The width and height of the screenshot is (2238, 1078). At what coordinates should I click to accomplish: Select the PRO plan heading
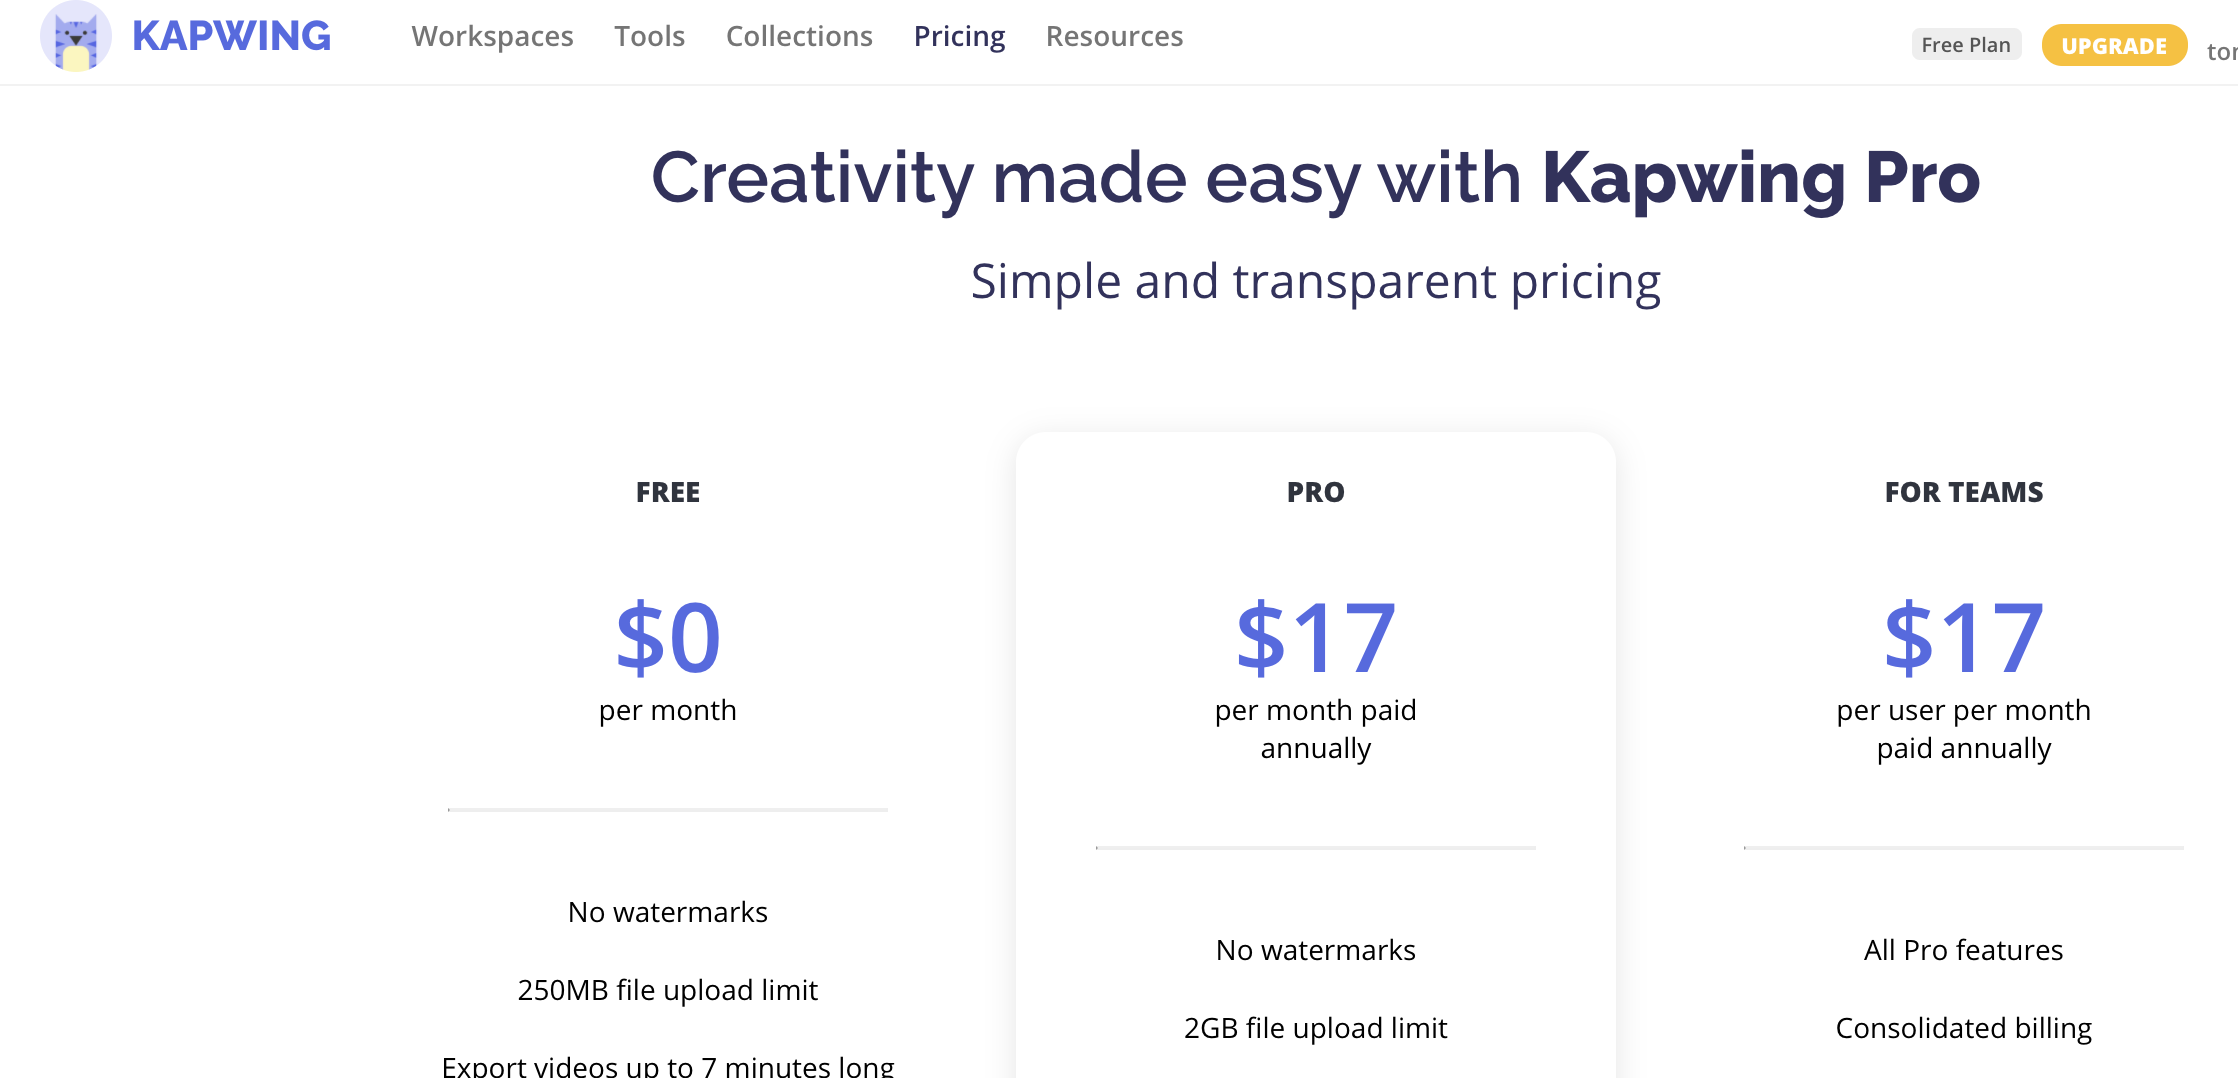tap(1316, 492)
